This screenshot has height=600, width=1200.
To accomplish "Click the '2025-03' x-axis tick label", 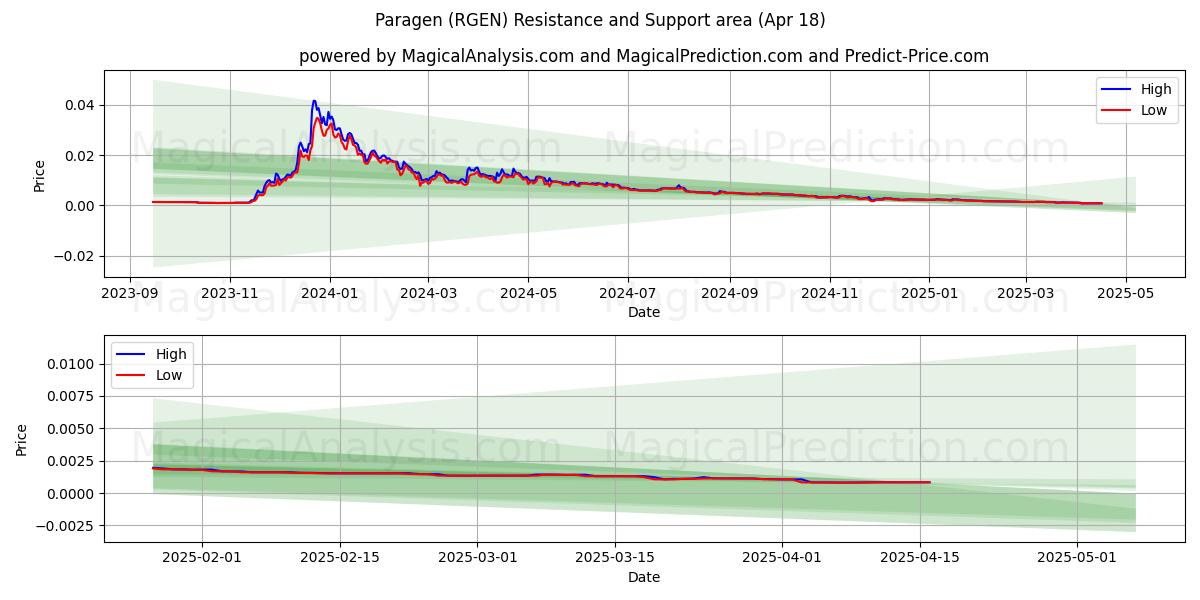I will (1026, 293).
